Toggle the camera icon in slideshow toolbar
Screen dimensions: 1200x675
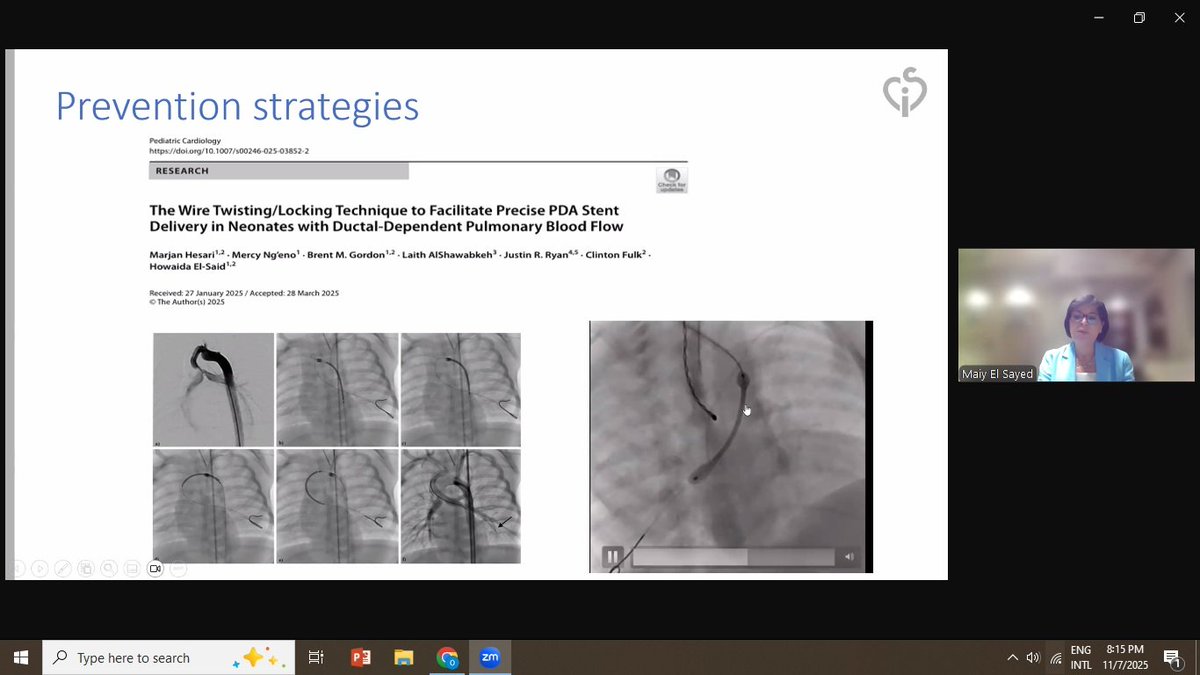155,569
